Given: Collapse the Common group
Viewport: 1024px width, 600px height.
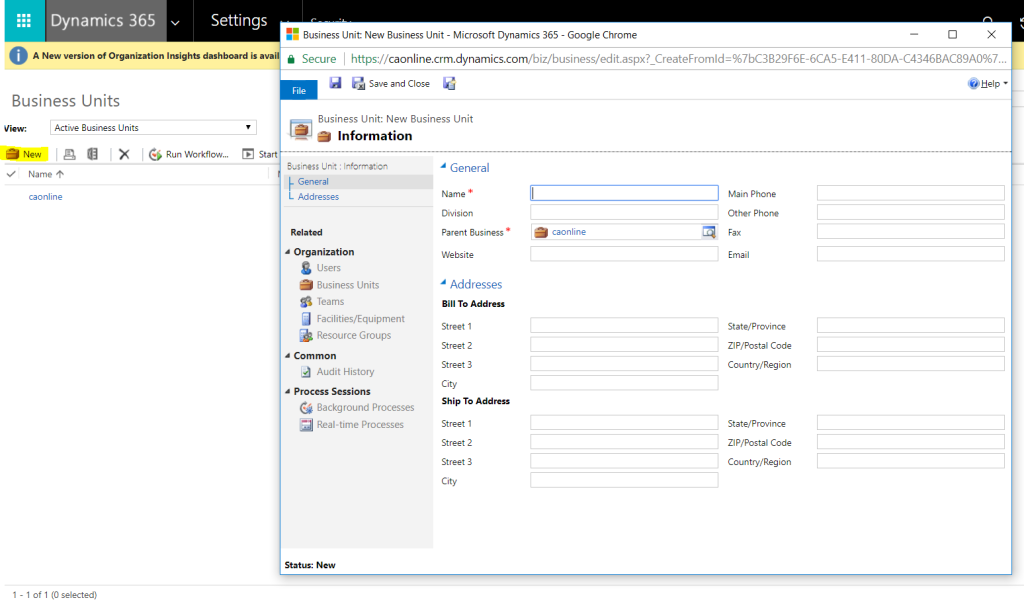Looking at the screenshot, I should click(x=287, y=355).
